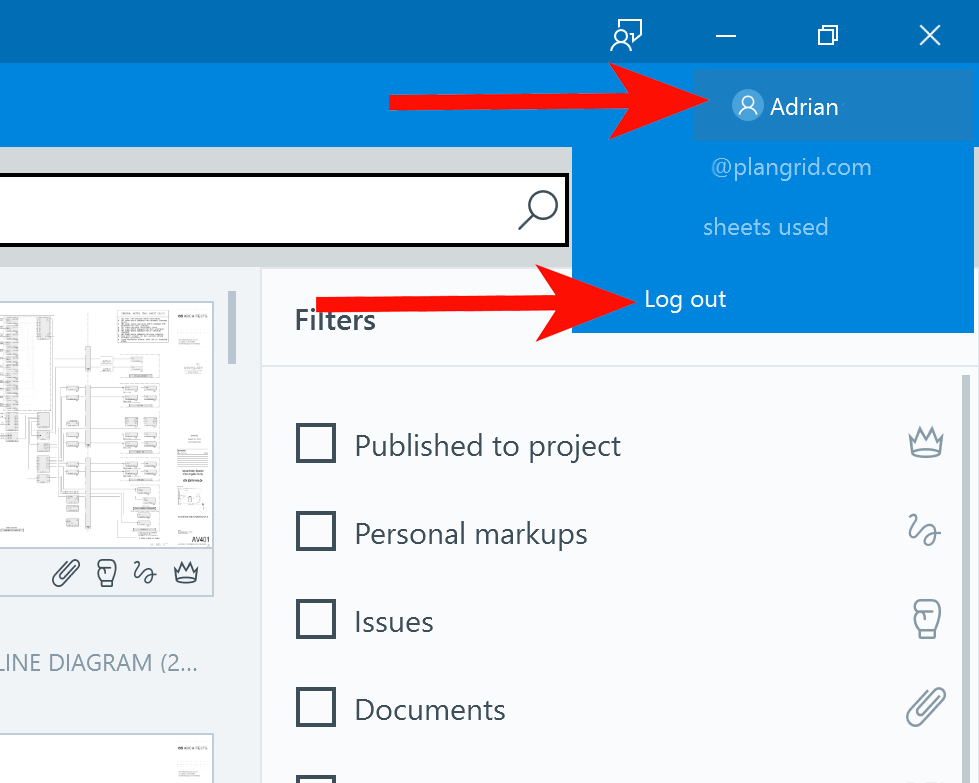Enable the Published to project filter
Image resolution: width=979 pixels, height=783 pixels.
316,443
